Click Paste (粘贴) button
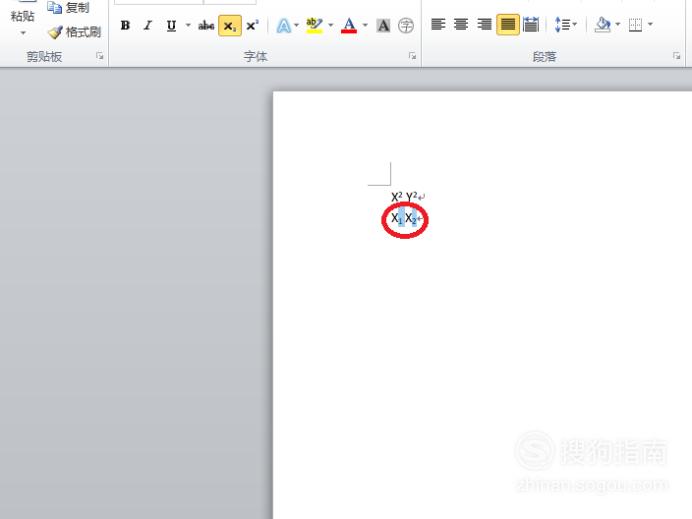 click(x=23, y=16)
